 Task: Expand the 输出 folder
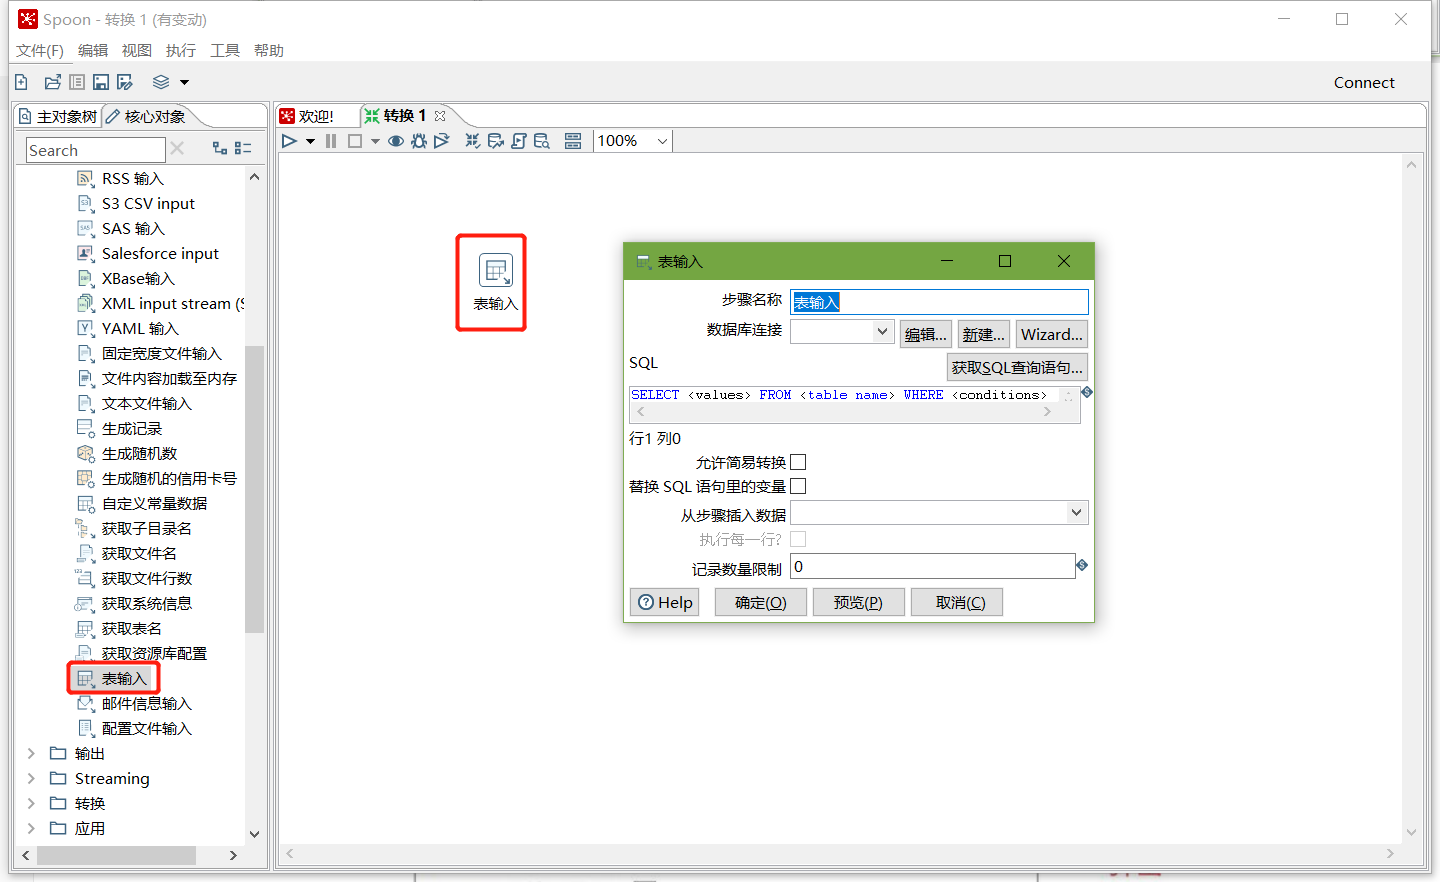pos(31,753)
